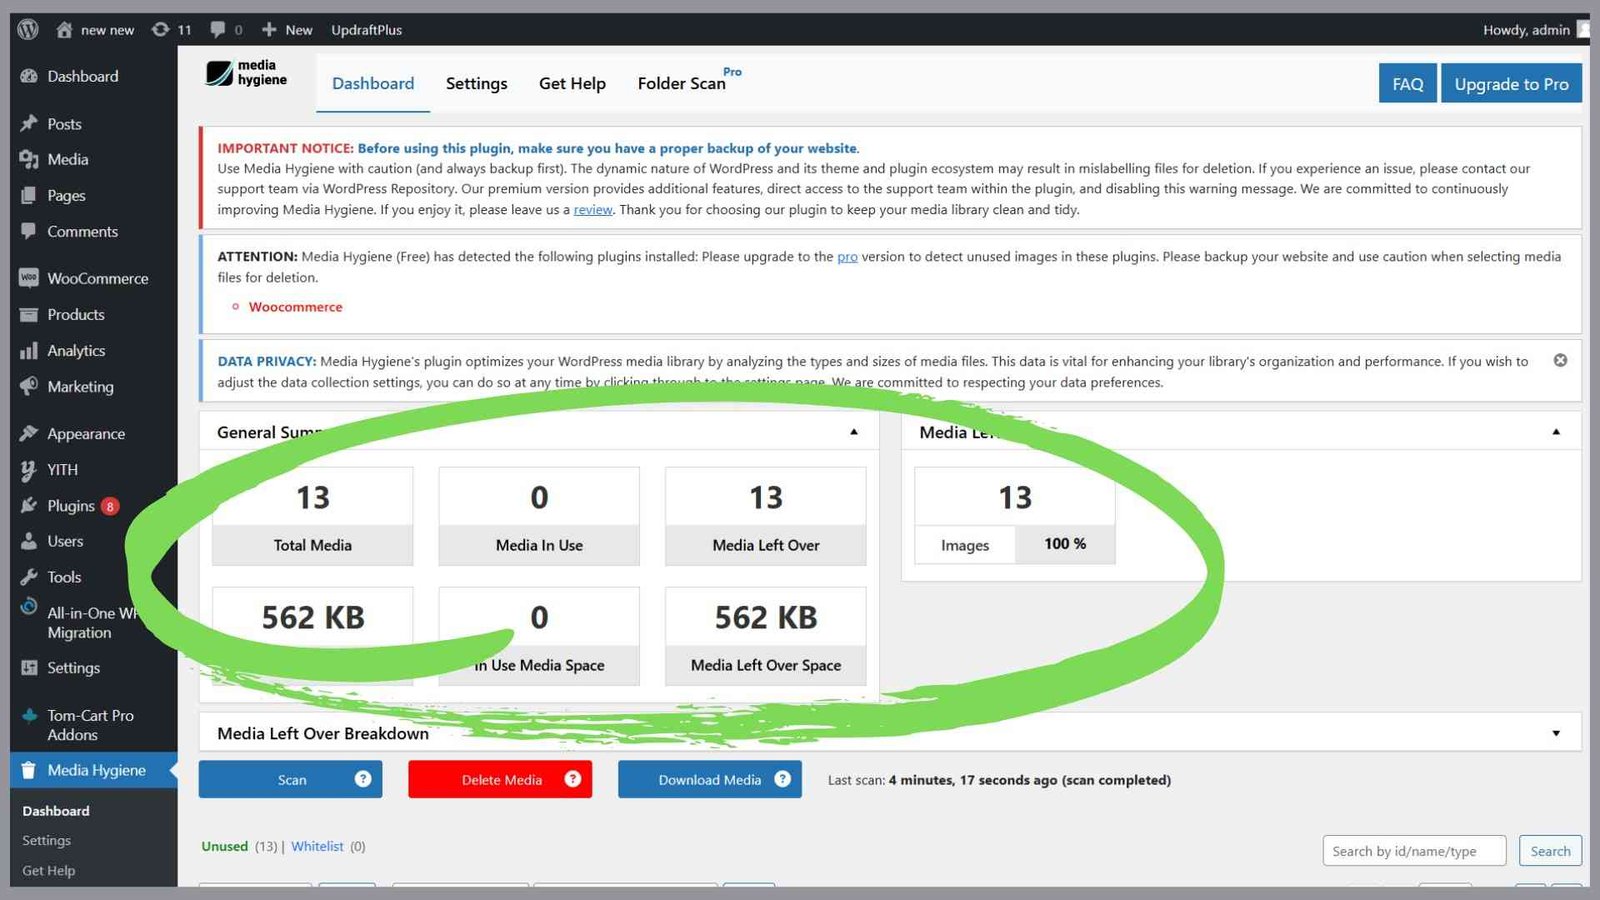
Task: Collapse the Media Left Over panel arrow
Action: [1556, 432]
